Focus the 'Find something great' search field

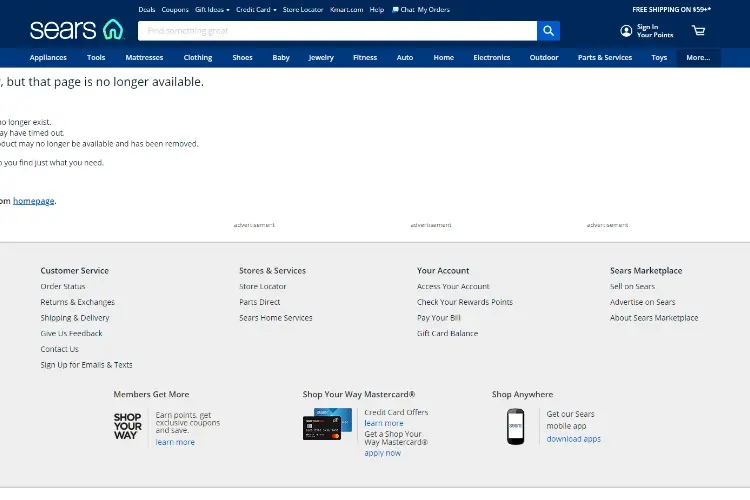click(x=337, y=31)
